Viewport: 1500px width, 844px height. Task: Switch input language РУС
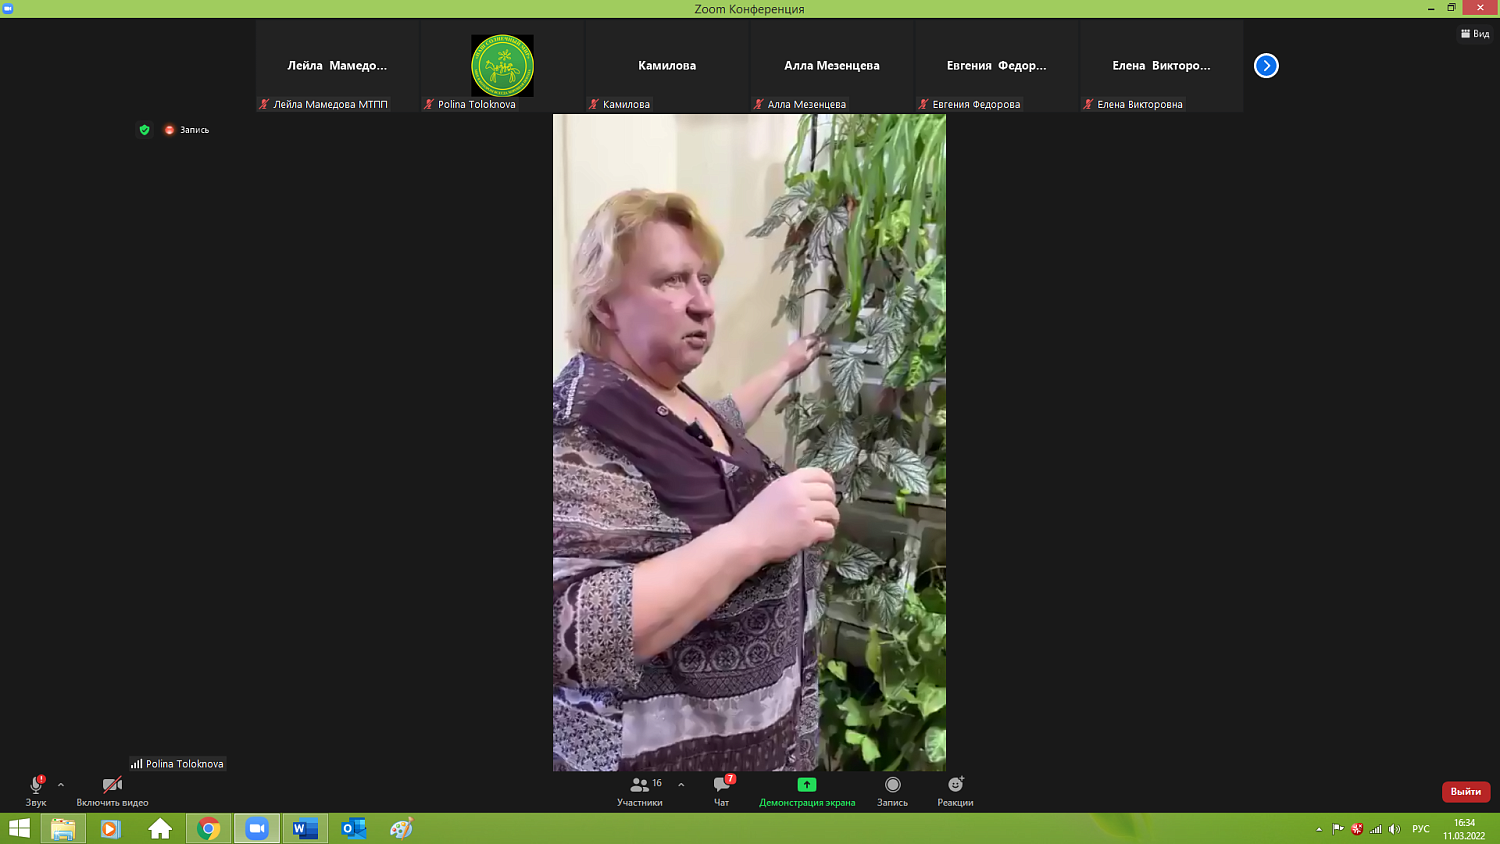point(1421,829)
